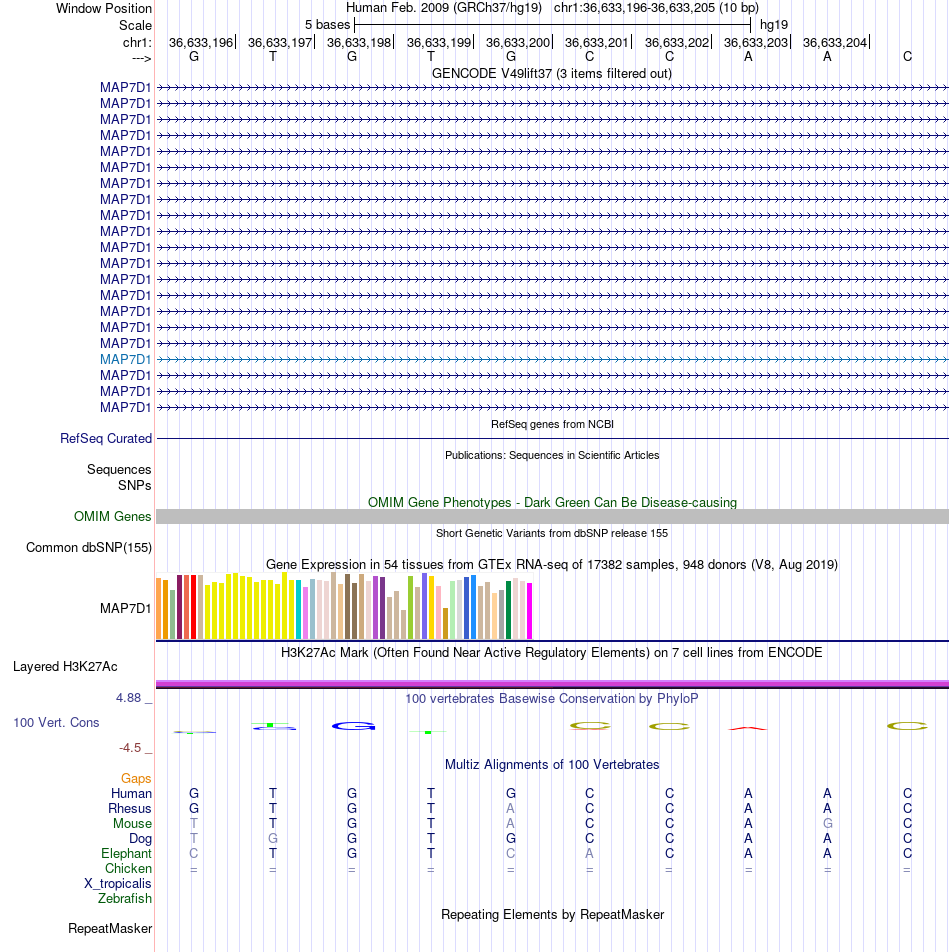The height and width of the screenshot is (952, 950).
Task: Select the Rhesus alignment row label
Action: (x=130, y=809)
